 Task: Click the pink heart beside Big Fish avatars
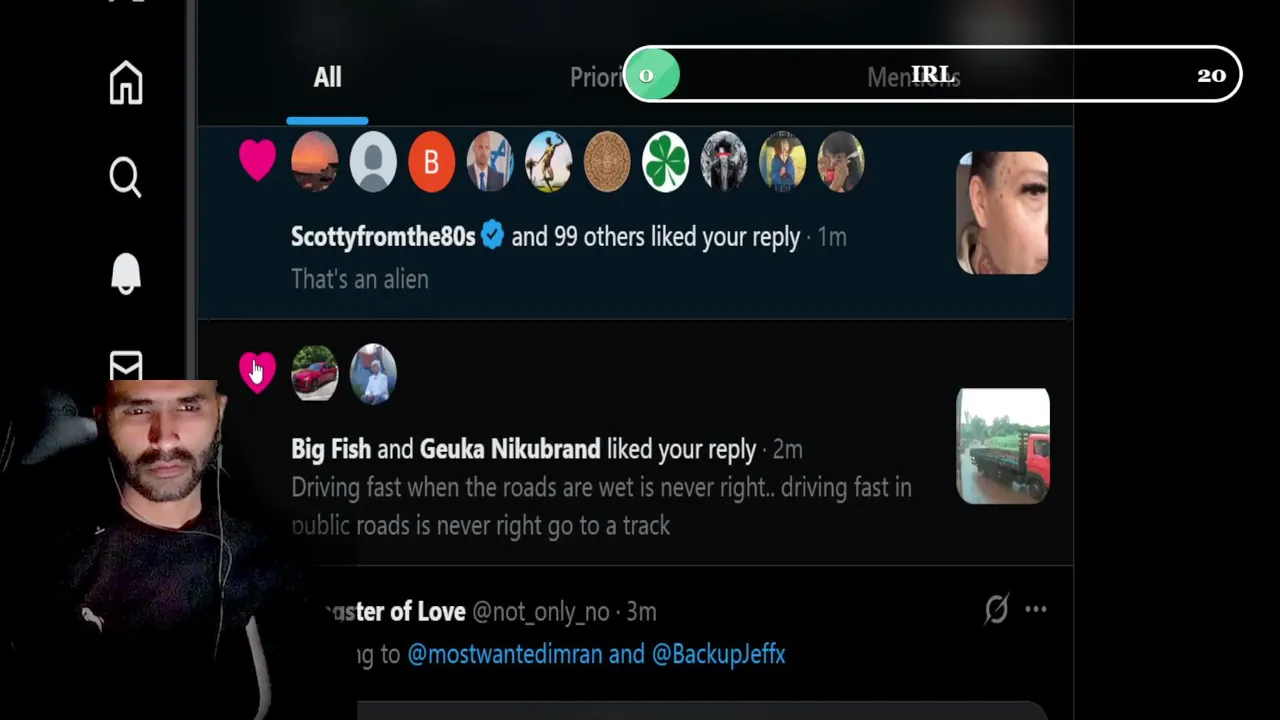pos(257,372)
